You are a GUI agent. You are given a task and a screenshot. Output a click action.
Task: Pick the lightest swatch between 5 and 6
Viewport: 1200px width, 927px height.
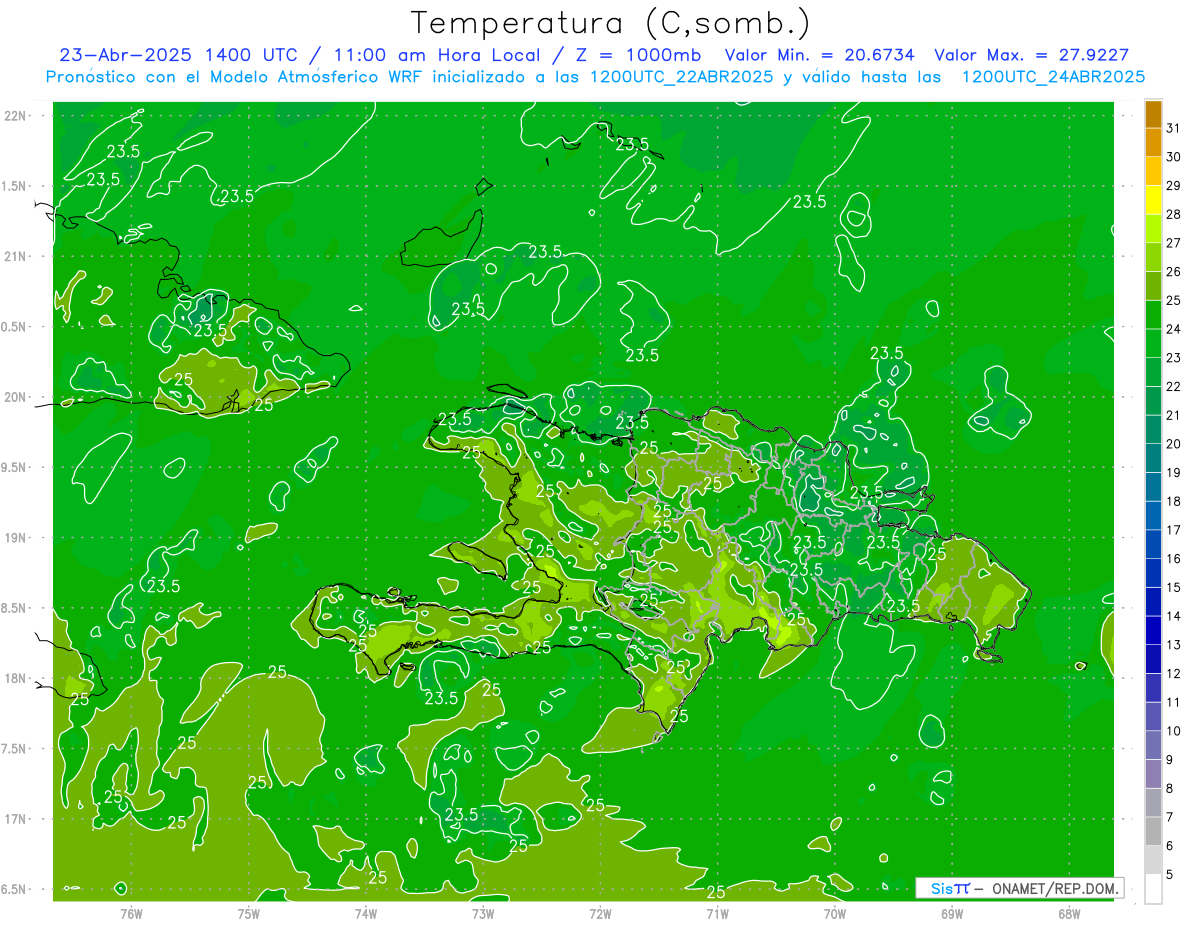tap(1153, 860)
